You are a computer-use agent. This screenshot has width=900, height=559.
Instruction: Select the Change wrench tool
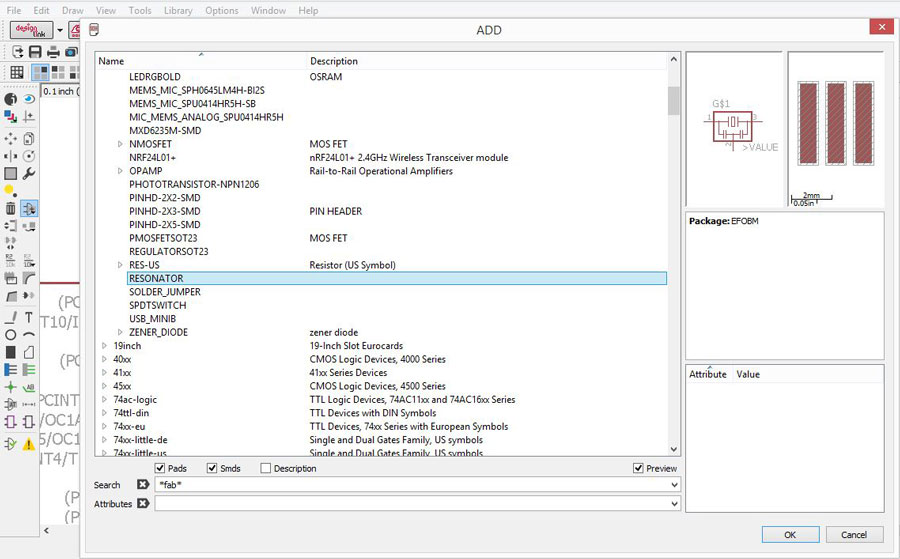[29, 173]
